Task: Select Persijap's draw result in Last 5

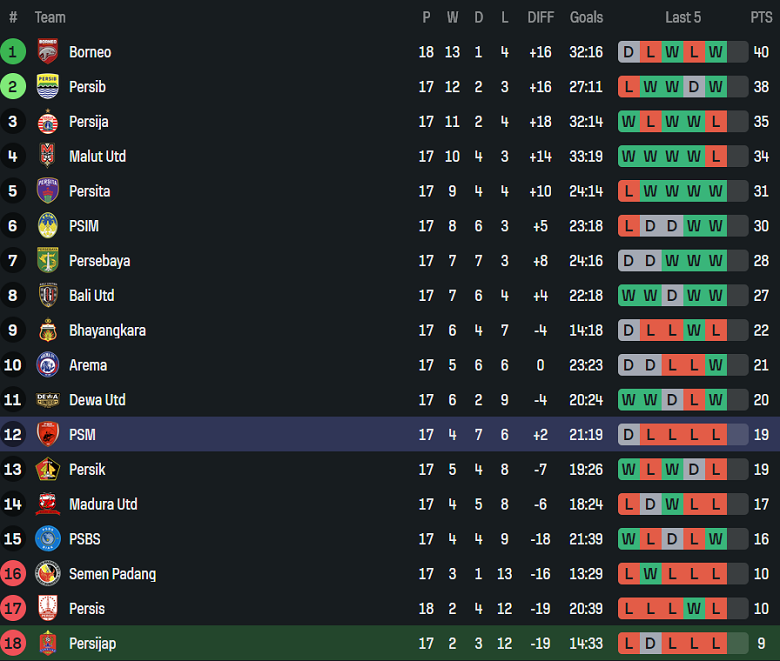Action: 650,643
